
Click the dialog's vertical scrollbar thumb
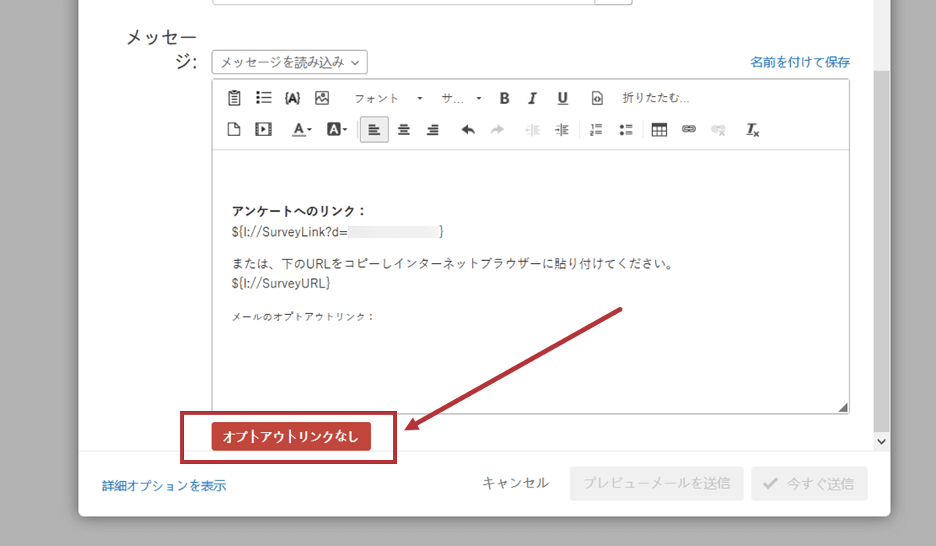[882, 251]
